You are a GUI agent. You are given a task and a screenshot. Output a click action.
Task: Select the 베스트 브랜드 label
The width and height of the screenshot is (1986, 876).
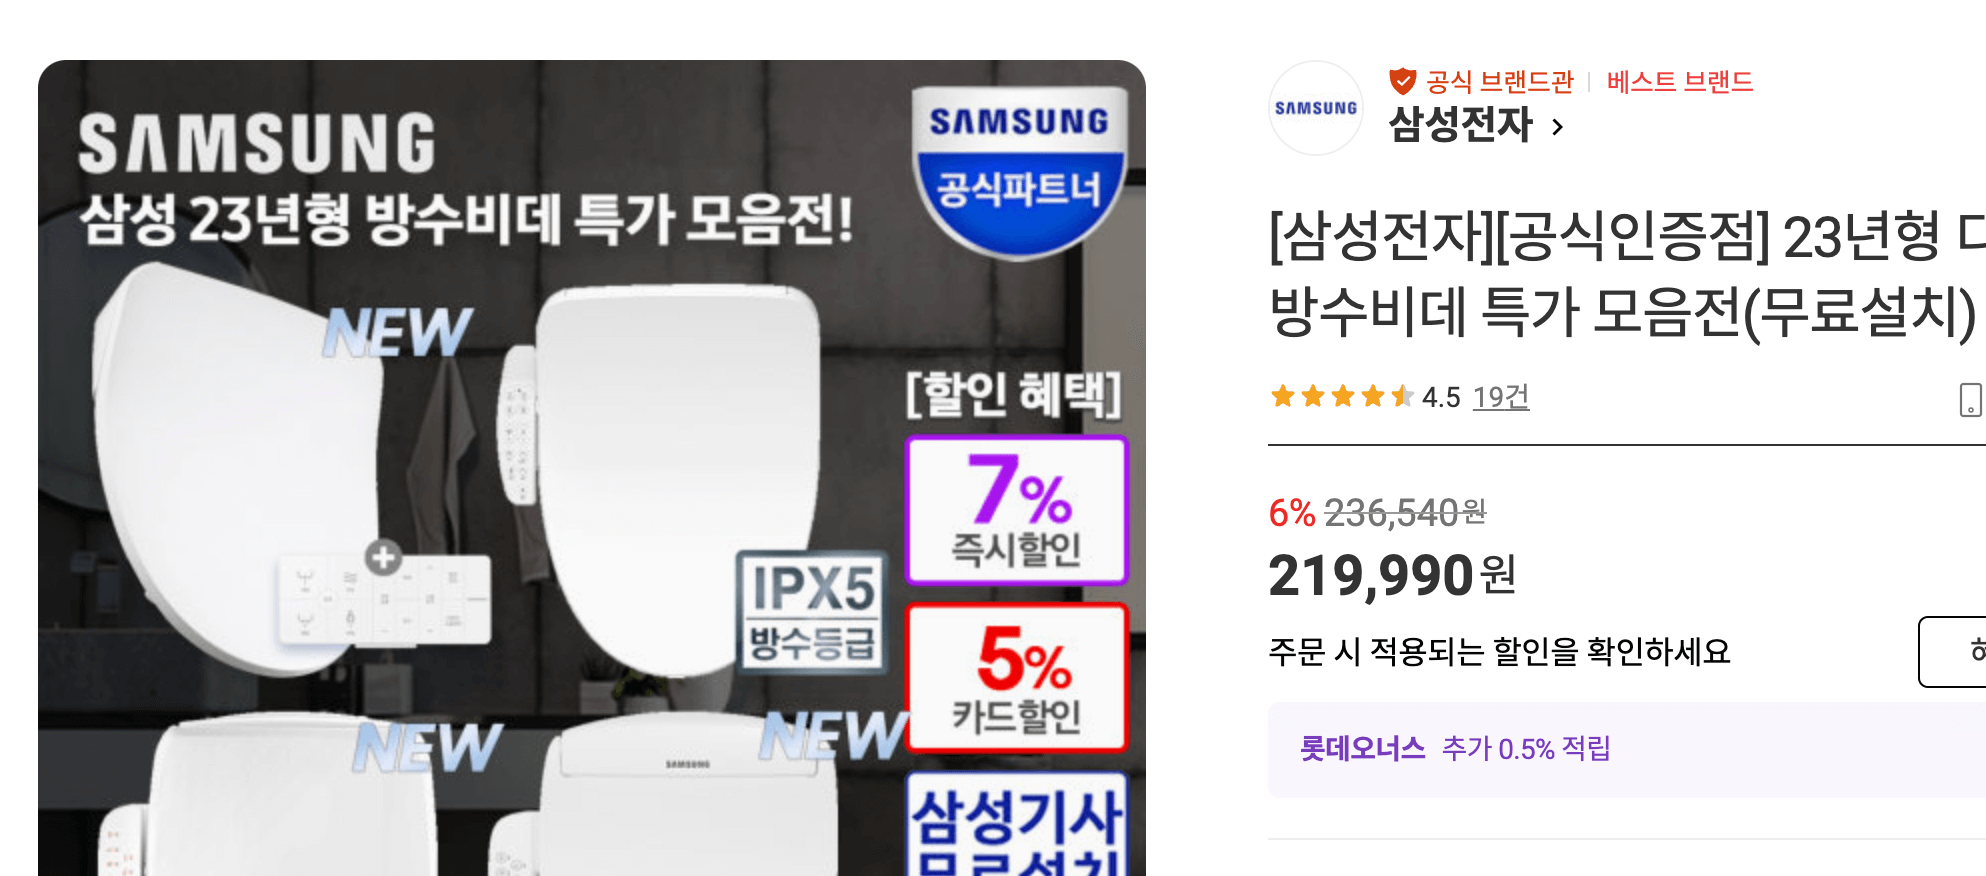pyautogui.click(x=1680, y=81)
